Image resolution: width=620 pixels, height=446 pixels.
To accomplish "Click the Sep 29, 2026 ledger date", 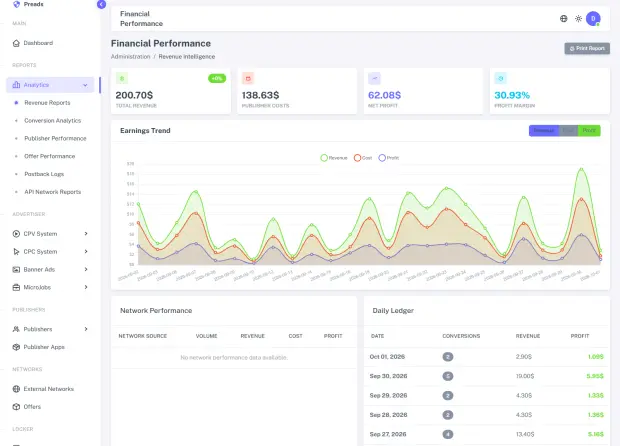I will [x=388, y=395].
